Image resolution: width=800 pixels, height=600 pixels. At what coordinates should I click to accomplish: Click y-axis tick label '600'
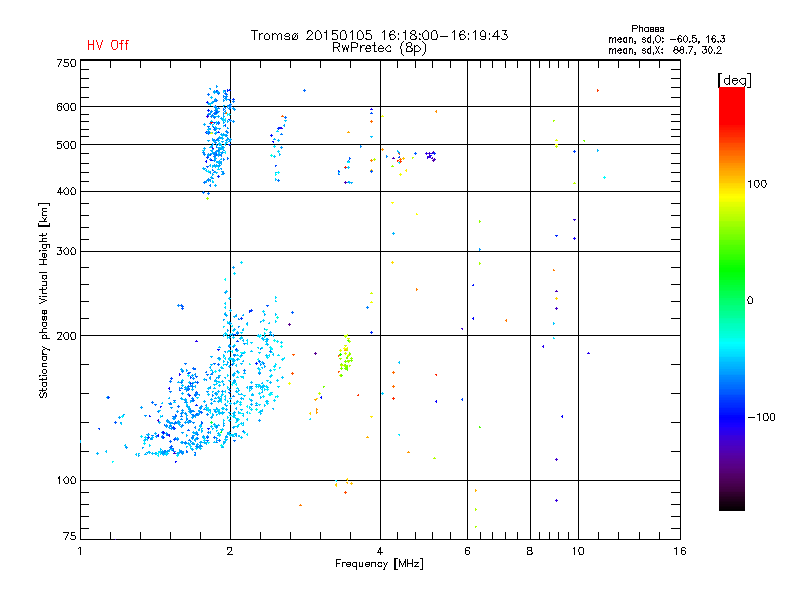66,107
